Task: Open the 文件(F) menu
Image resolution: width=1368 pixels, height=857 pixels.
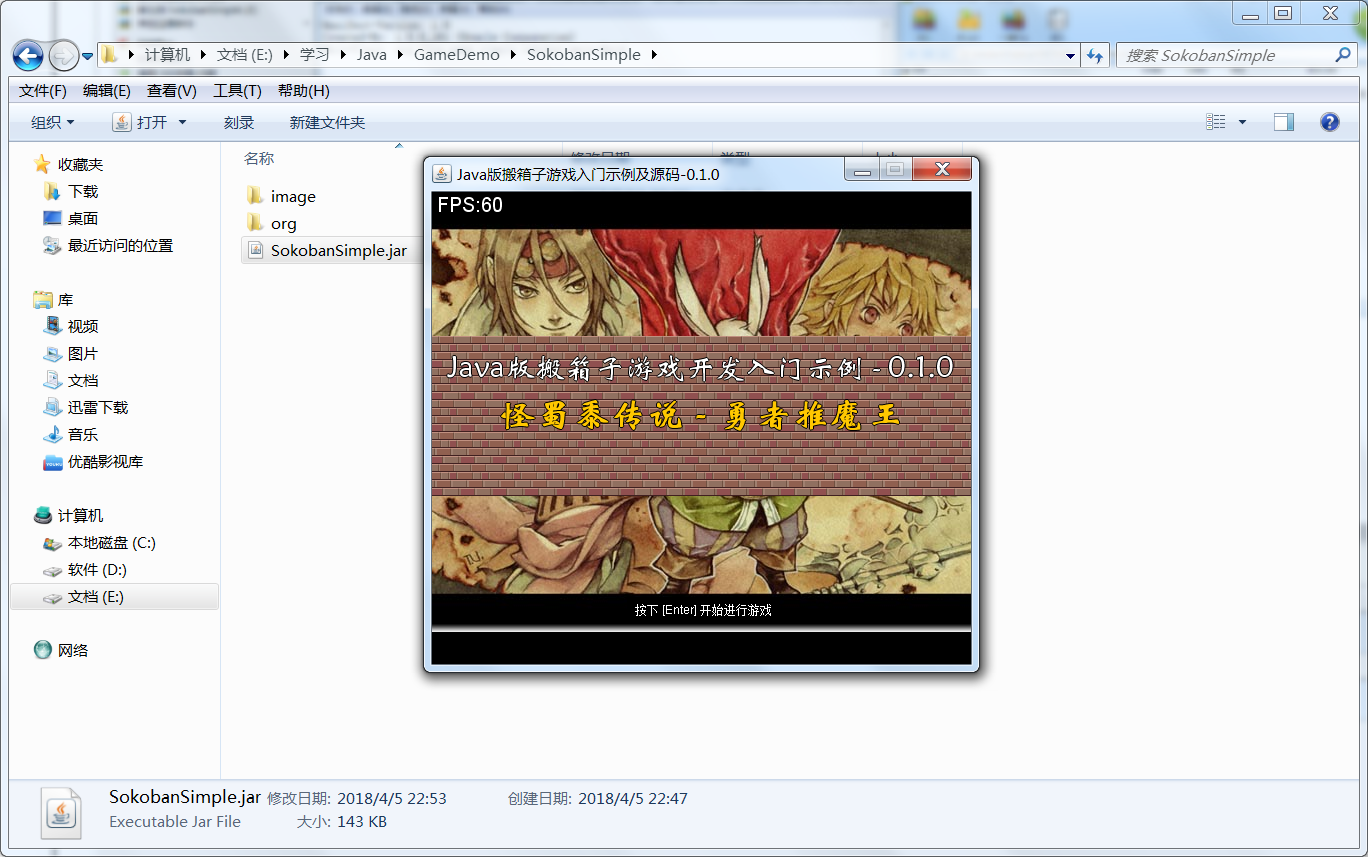Action: (43, 91)
